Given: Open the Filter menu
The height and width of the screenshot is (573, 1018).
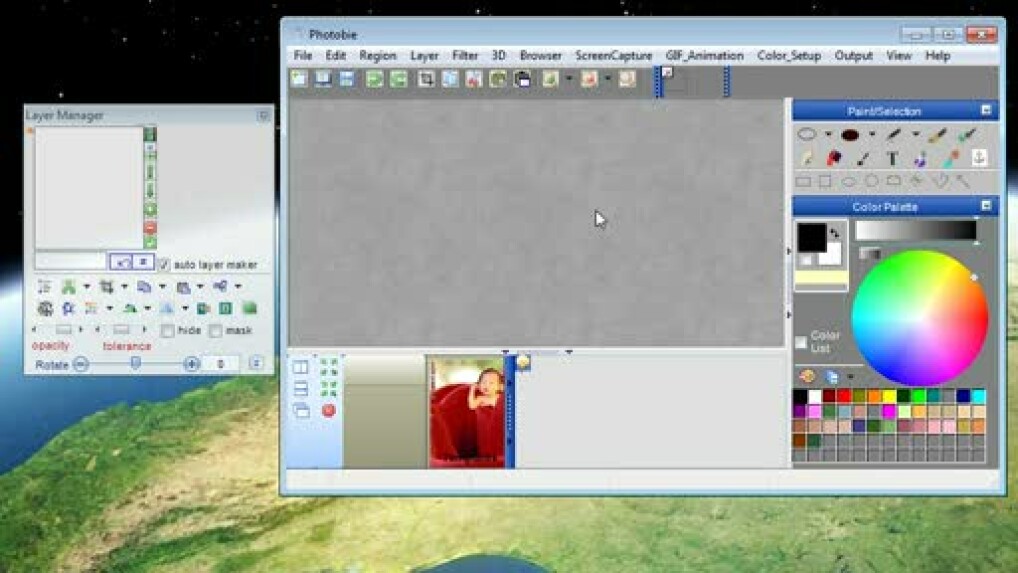Looking at the screenshot, I should pyautogui.click(x=465, y=56).
